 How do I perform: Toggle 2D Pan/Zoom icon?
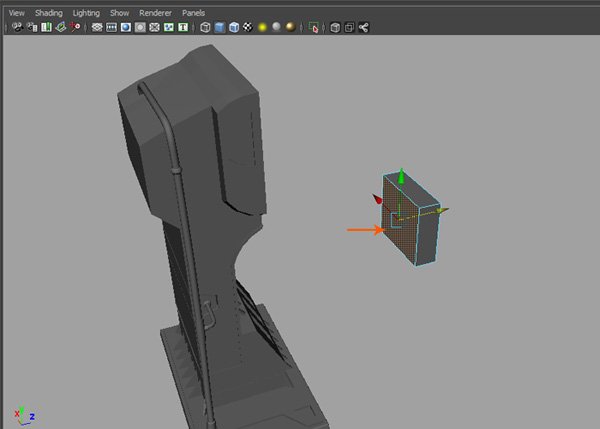[75, 27]
